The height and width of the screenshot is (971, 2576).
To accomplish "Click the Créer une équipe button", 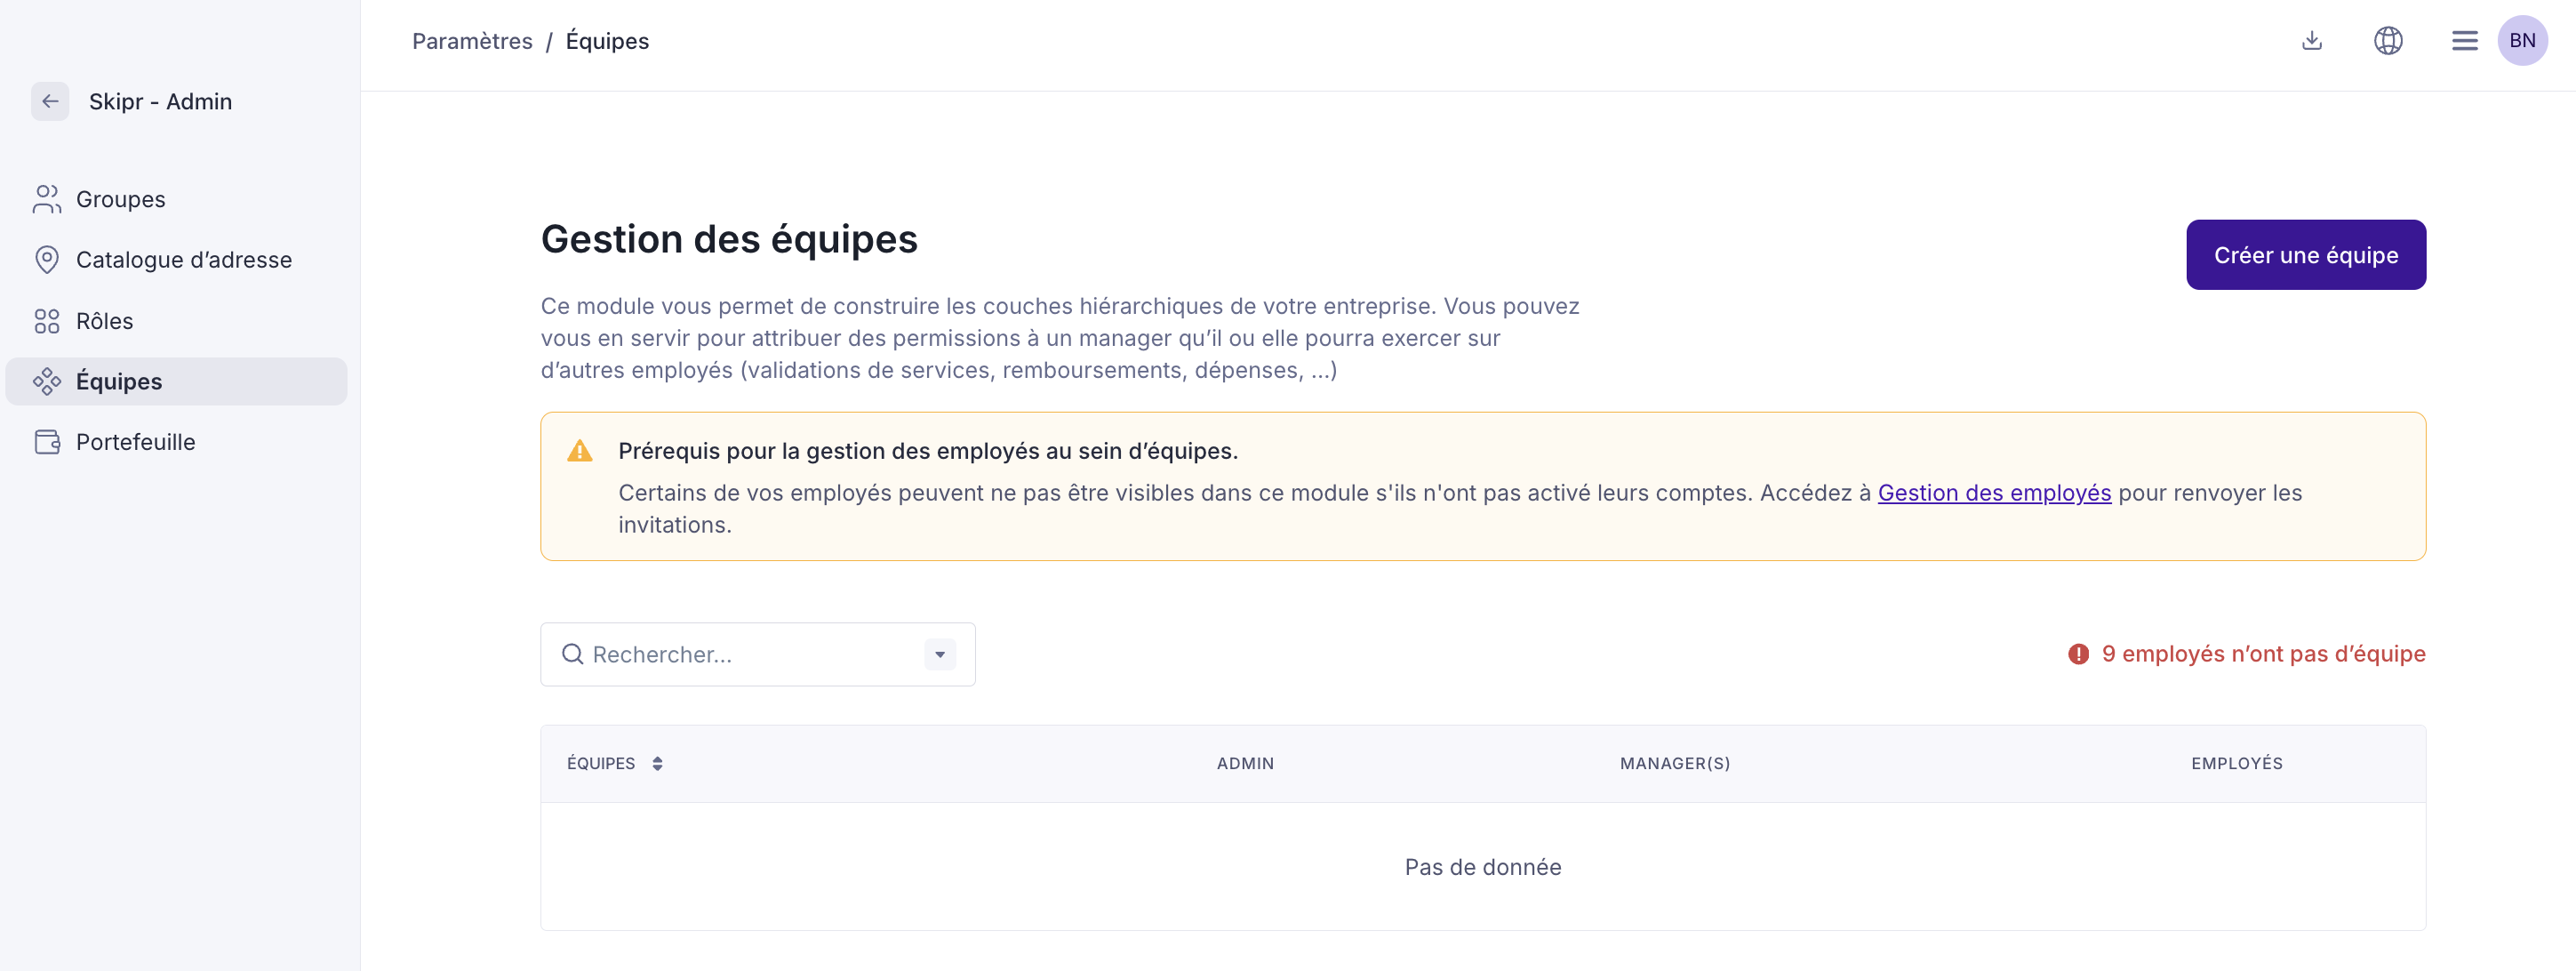I will tap(2305, 255).
